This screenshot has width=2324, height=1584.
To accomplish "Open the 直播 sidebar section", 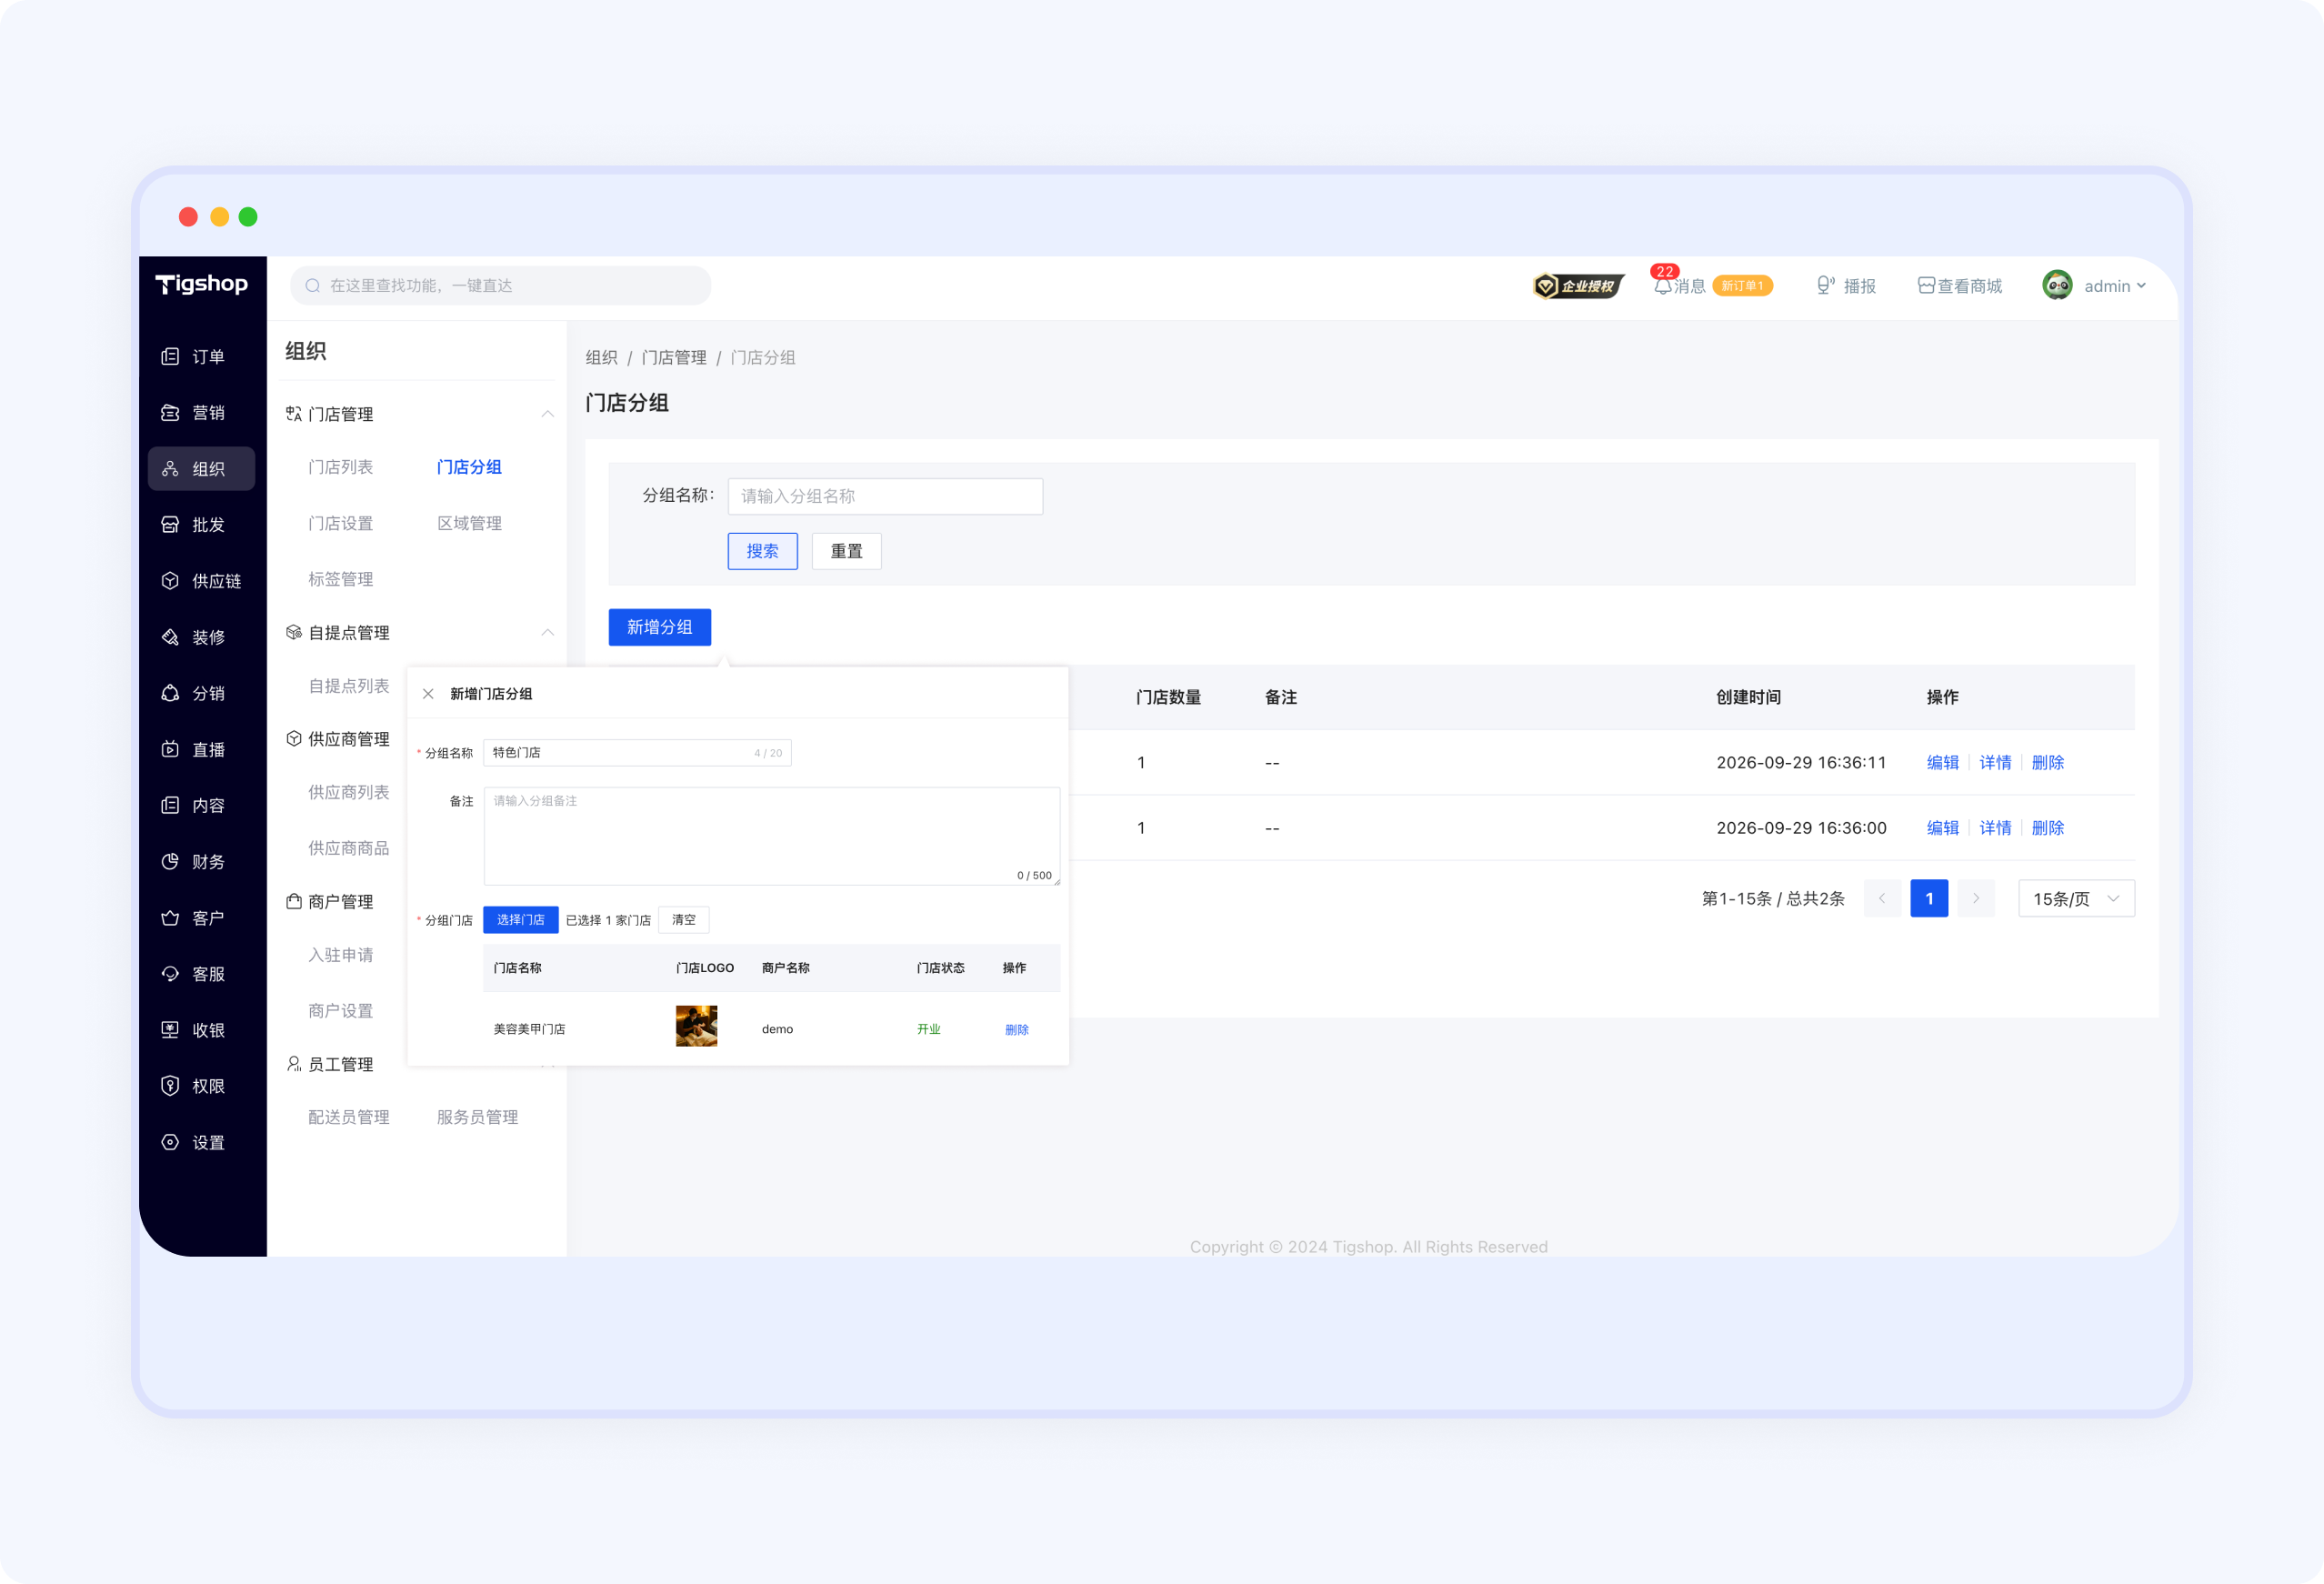I will pyautogui.click(x=201, y=749).
